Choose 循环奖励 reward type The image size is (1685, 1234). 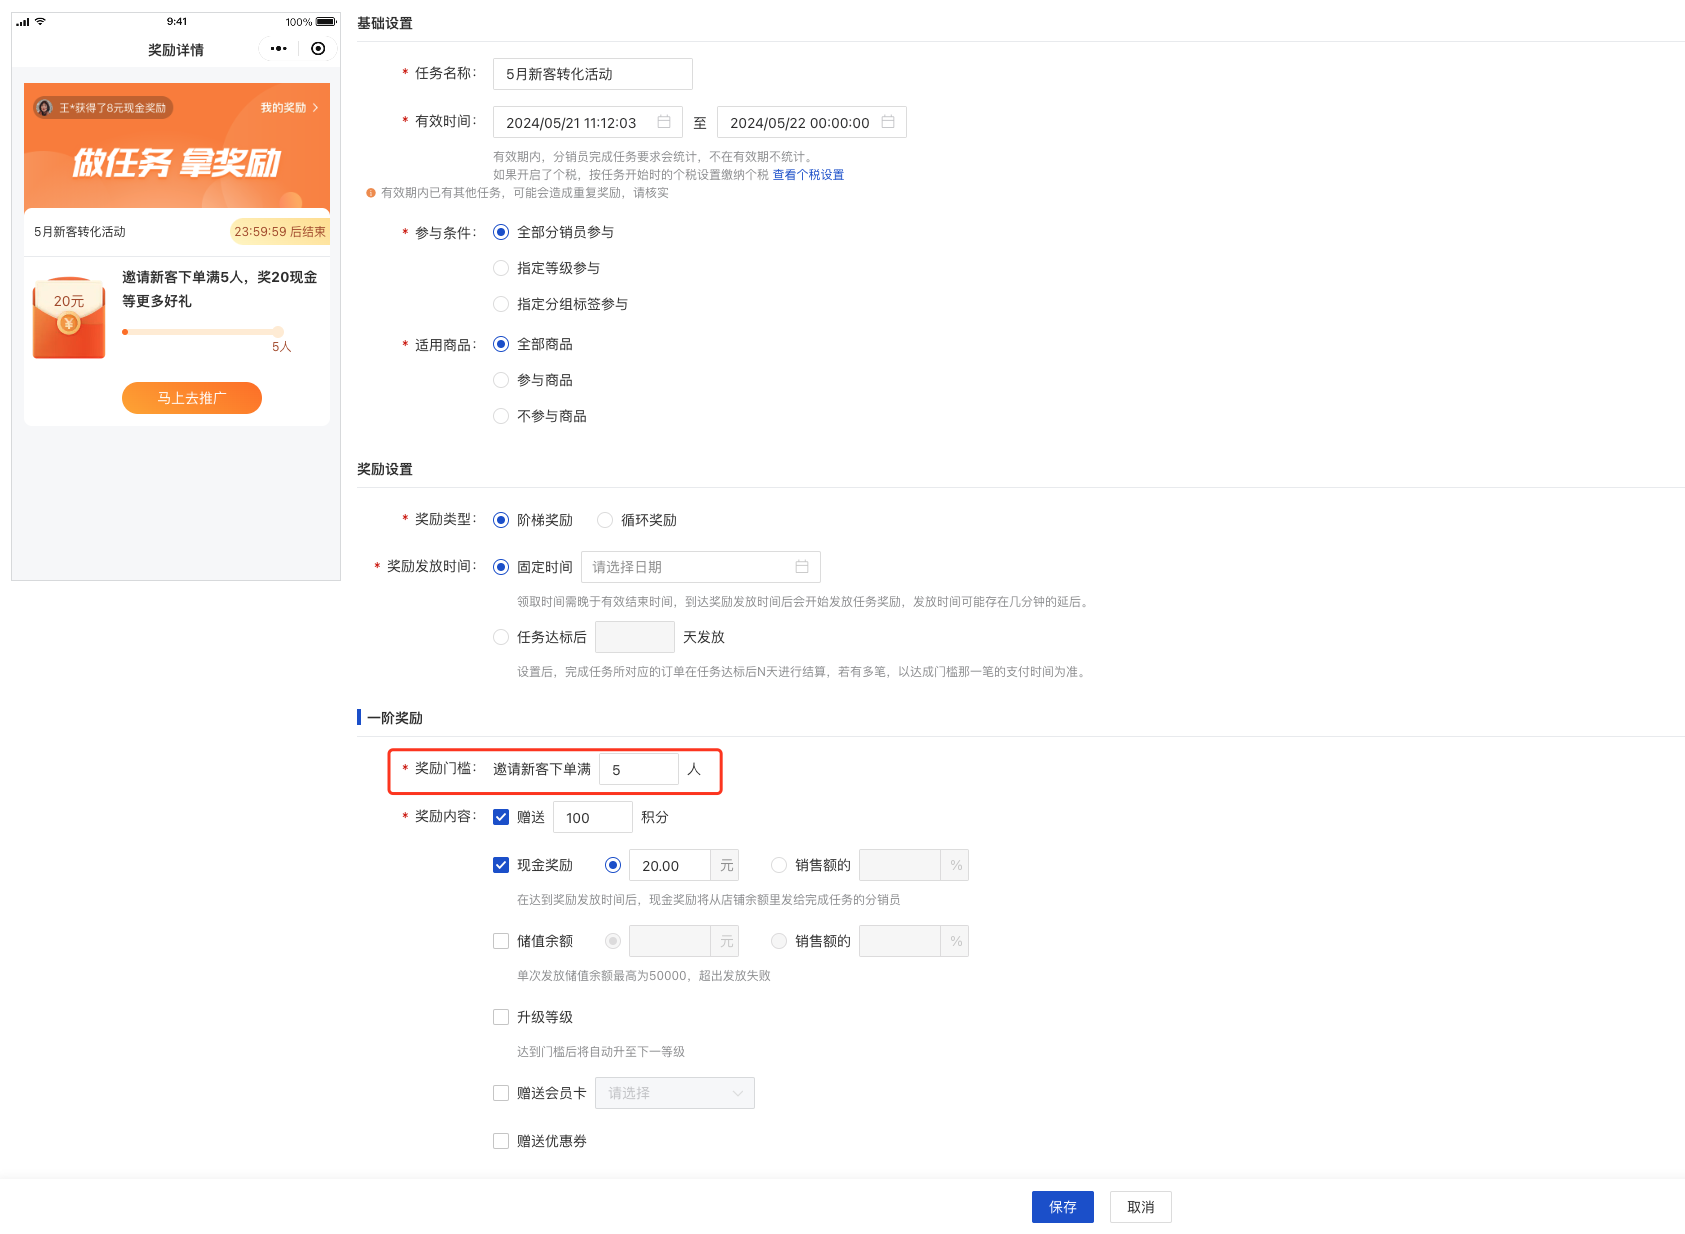(x=605, y=520)
